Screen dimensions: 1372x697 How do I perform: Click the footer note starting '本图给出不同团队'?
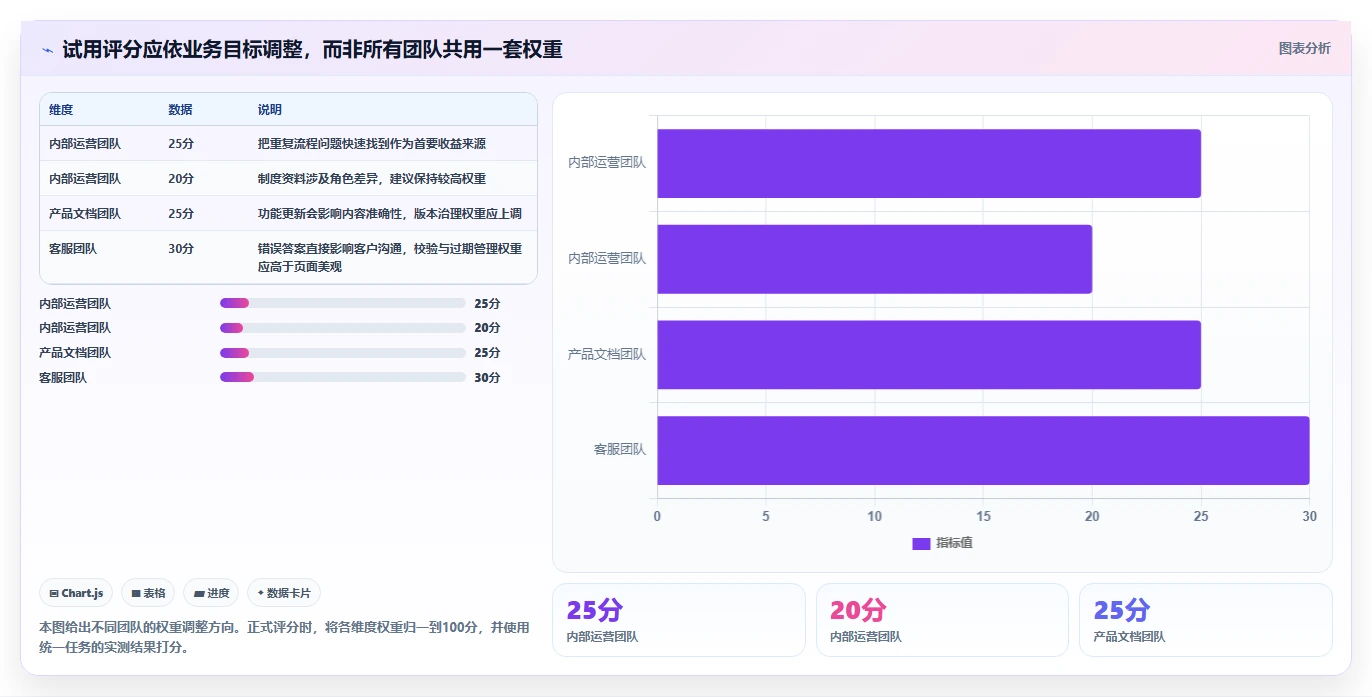click(x=284, y=637)
